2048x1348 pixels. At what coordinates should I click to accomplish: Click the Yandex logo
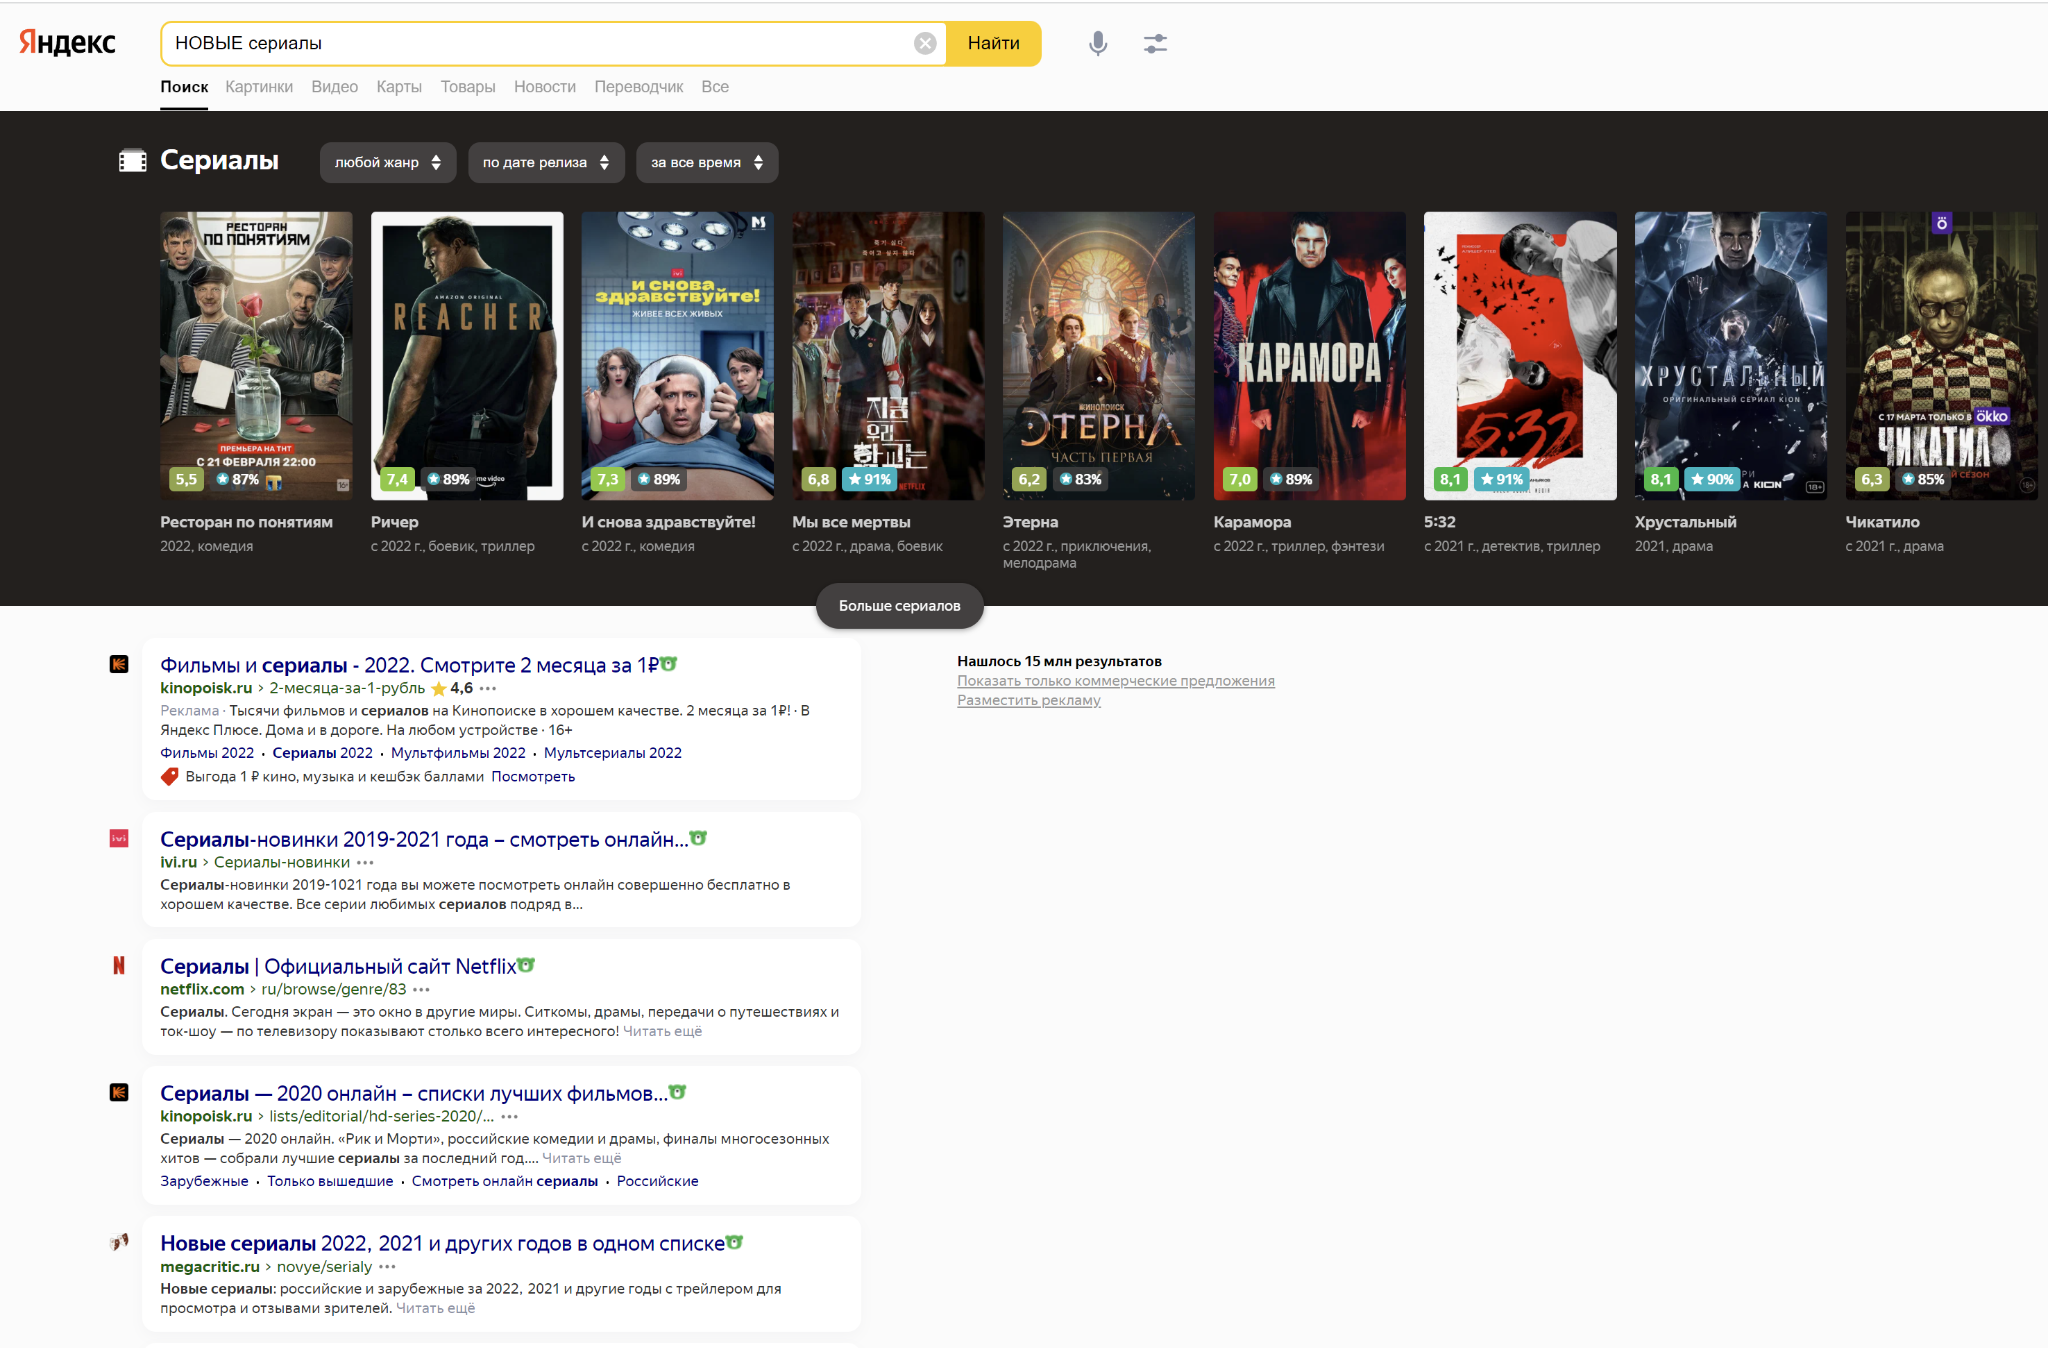[x=68, y=42]
